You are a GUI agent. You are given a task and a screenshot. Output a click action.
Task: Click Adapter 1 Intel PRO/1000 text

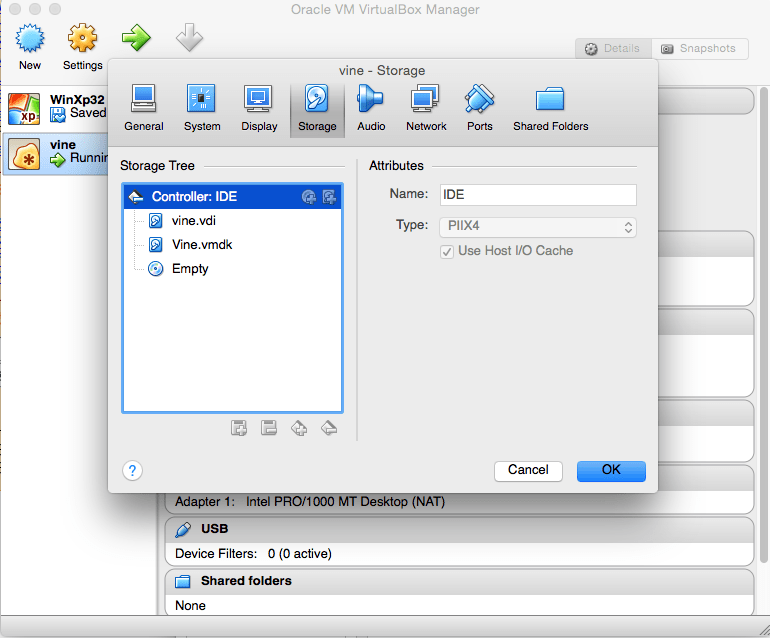tap(310, 501)
